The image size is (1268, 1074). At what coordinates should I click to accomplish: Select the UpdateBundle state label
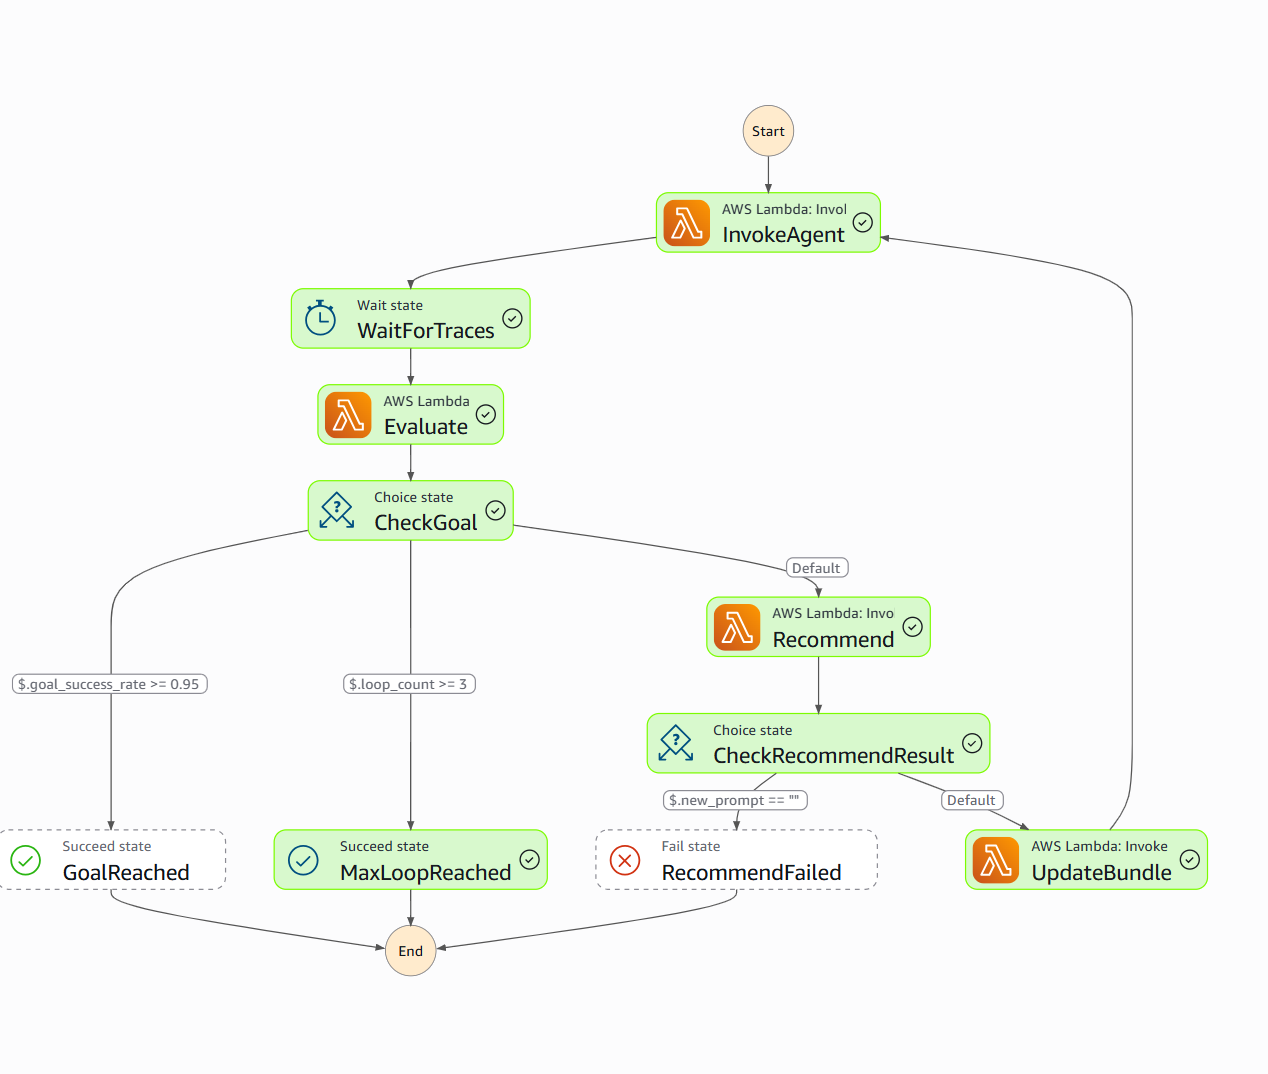coord(1101,873)
